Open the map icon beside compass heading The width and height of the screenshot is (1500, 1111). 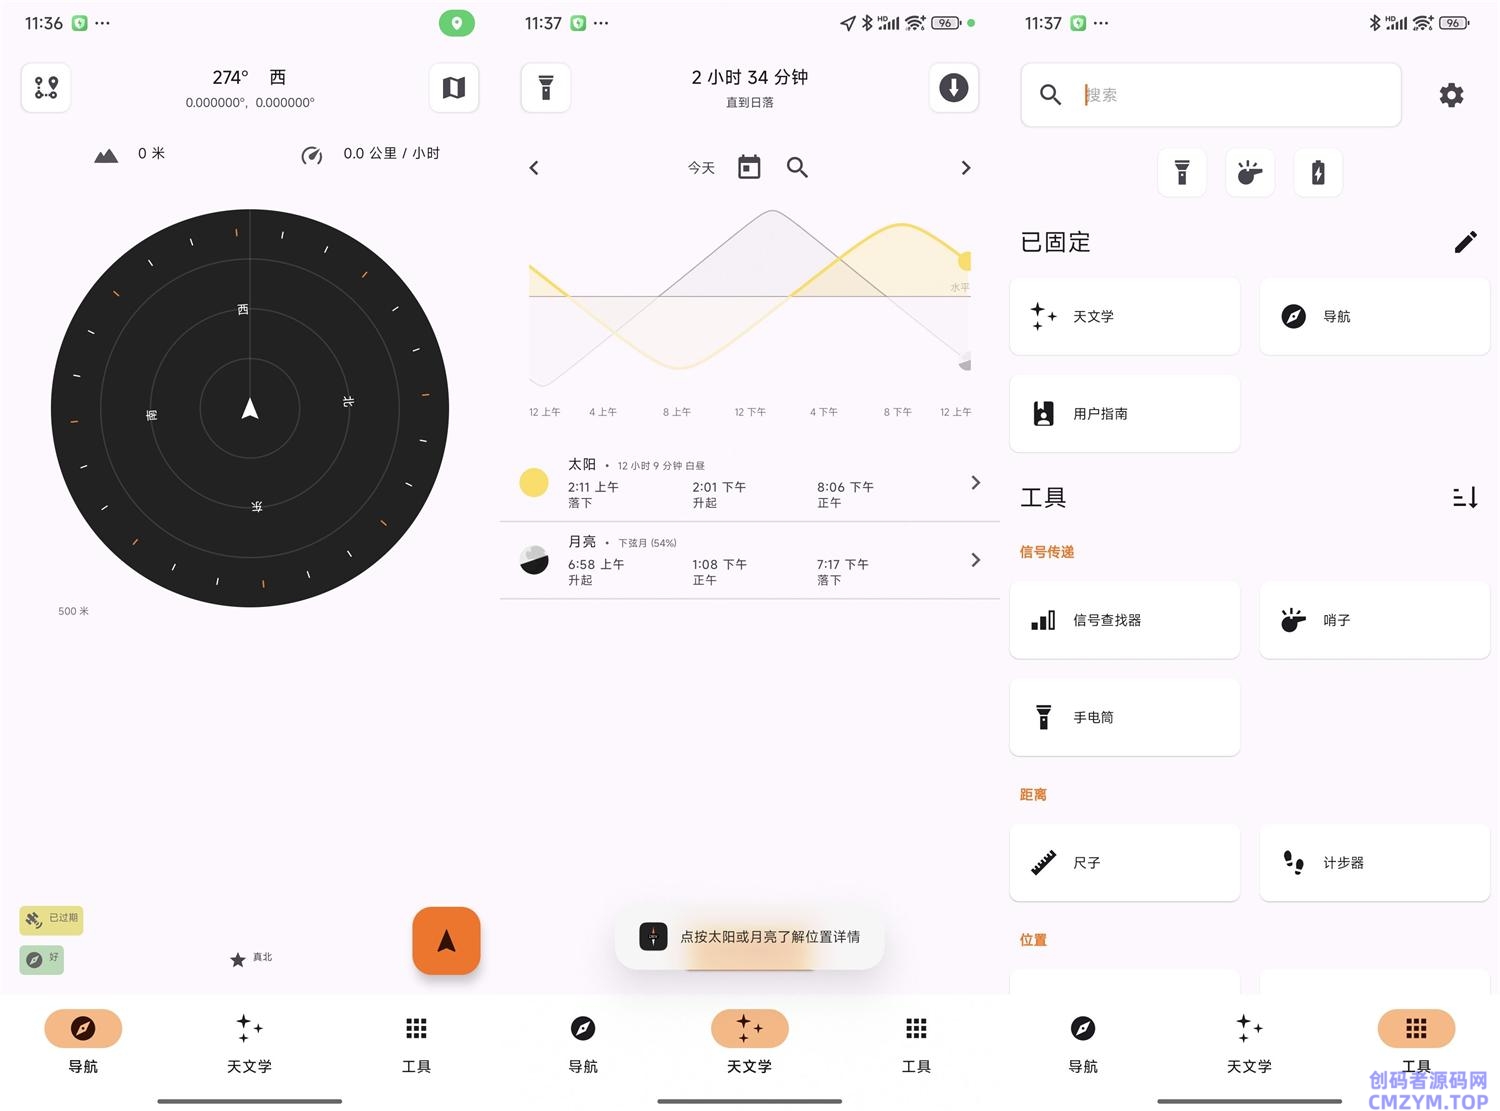[454, 88]
